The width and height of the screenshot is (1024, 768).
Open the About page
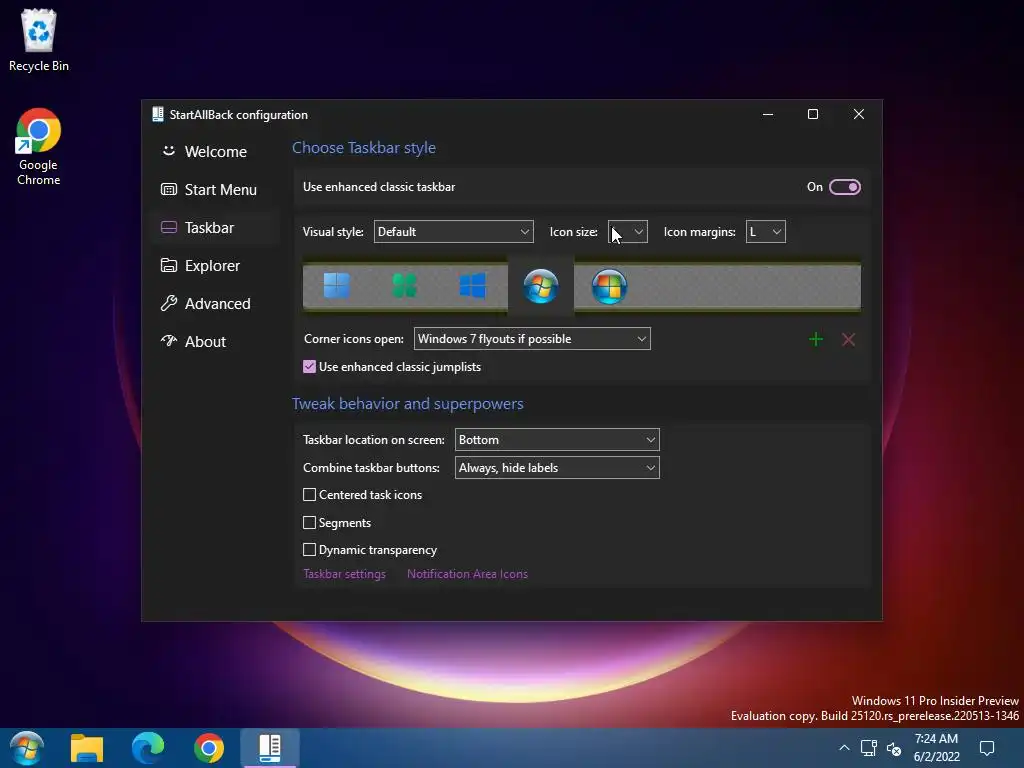215,341
